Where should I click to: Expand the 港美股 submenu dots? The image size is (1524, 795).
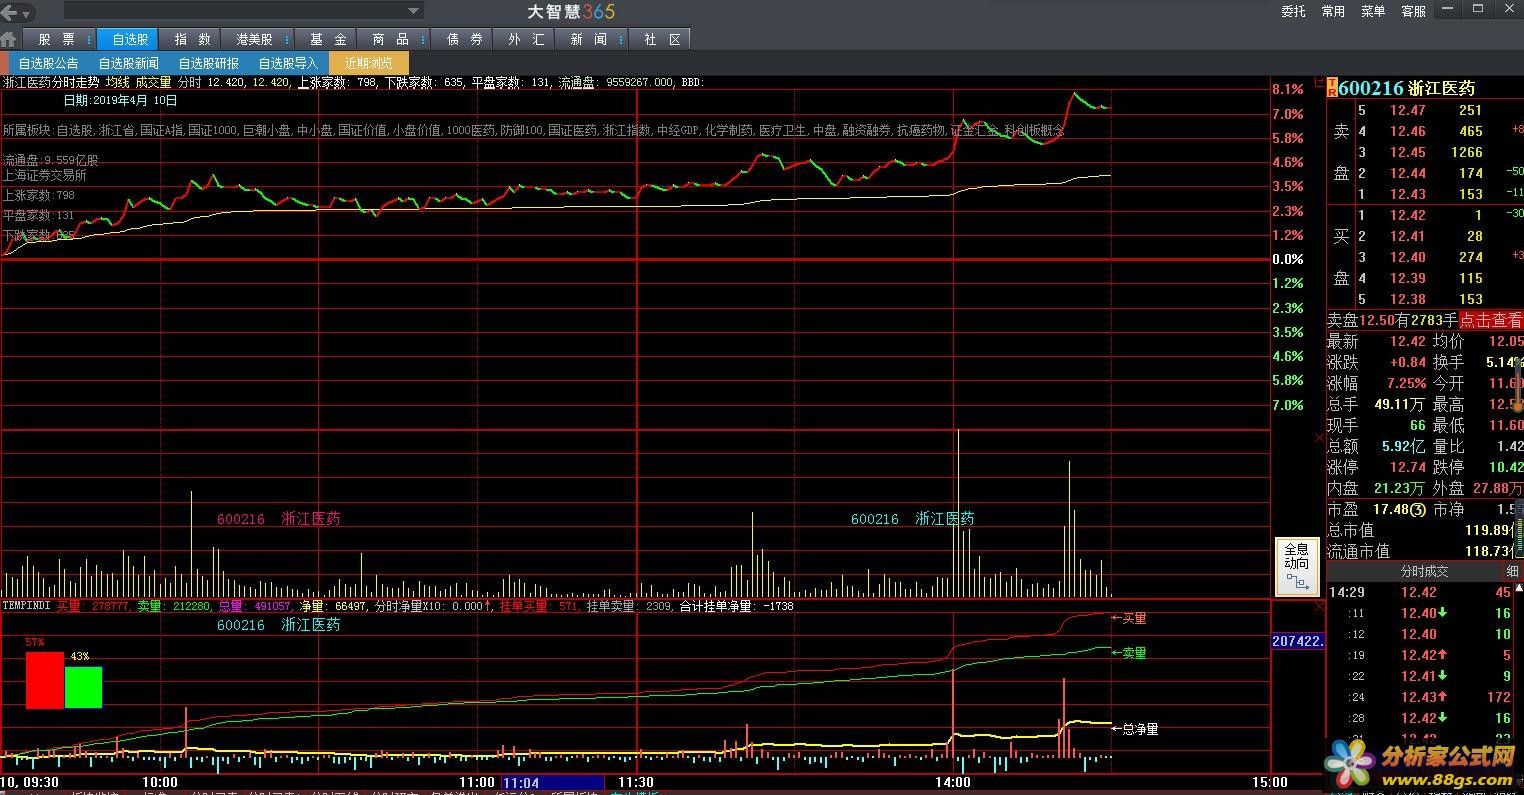tap(288, 39)
